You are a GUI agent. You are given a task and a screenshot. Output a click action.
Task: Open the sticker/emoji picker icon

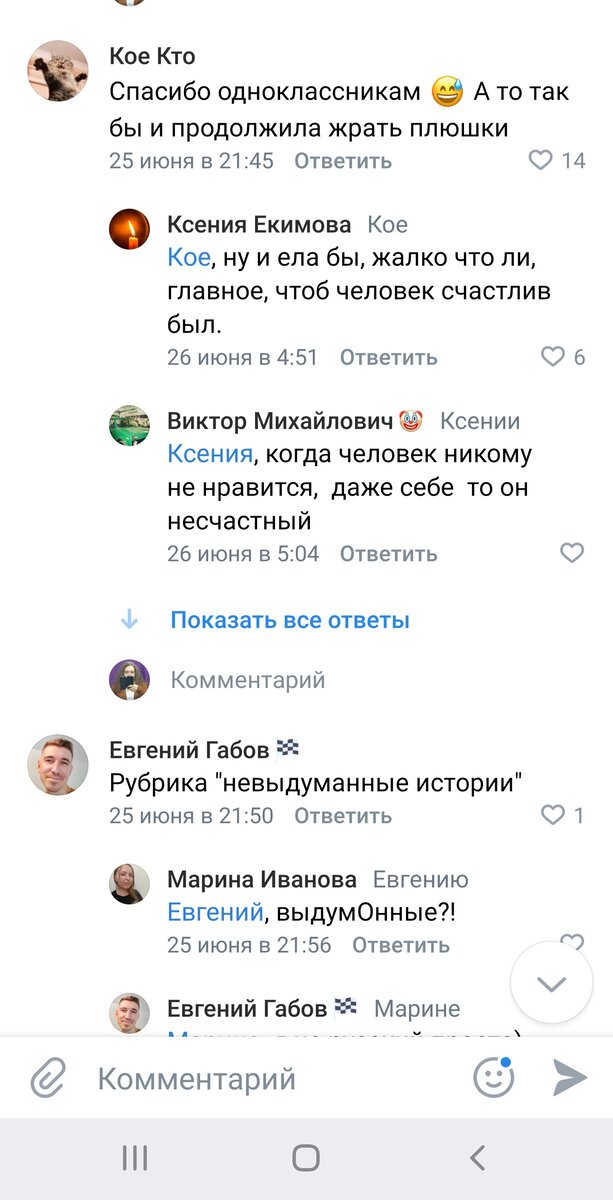(x=493, y=1079)
